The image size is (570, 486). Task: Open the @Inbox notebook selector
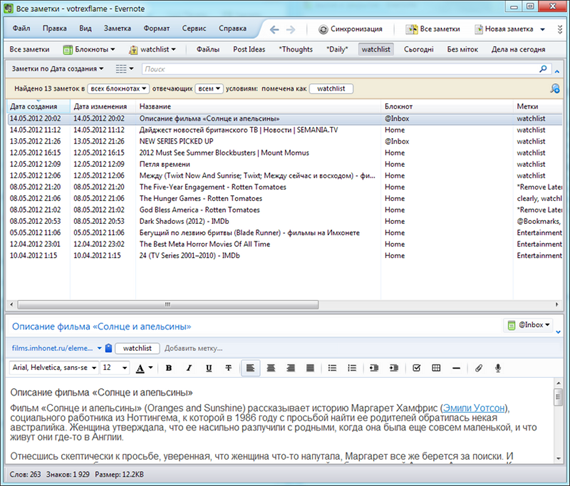pos(528,325)
